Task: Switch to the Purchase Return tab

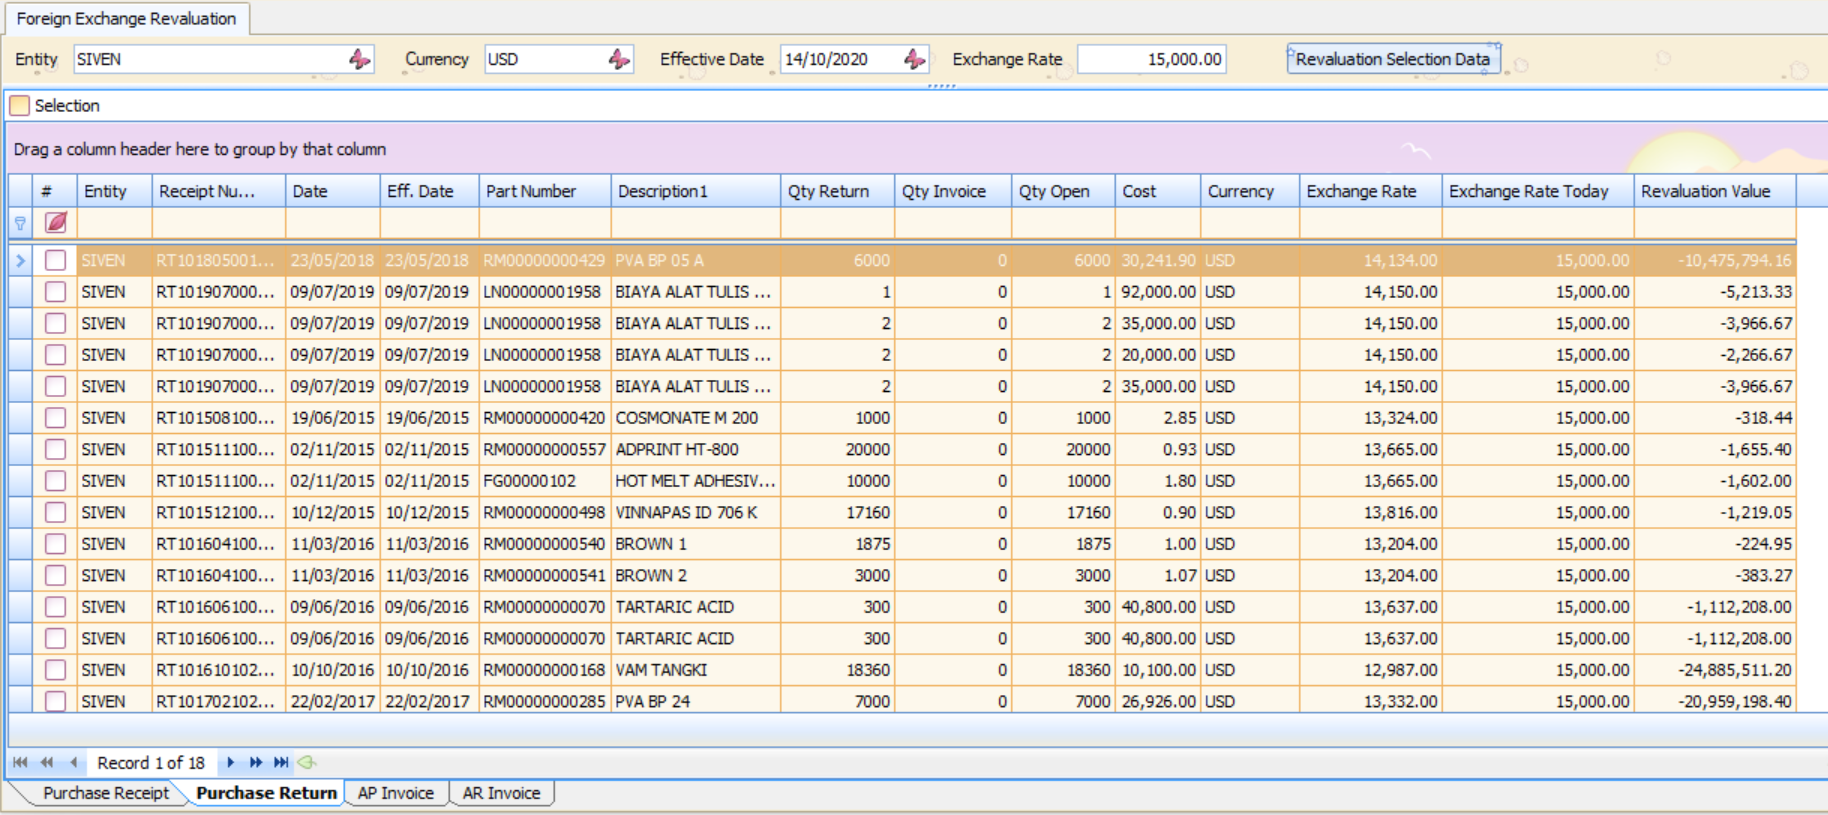Action: (x=266, y=793)
